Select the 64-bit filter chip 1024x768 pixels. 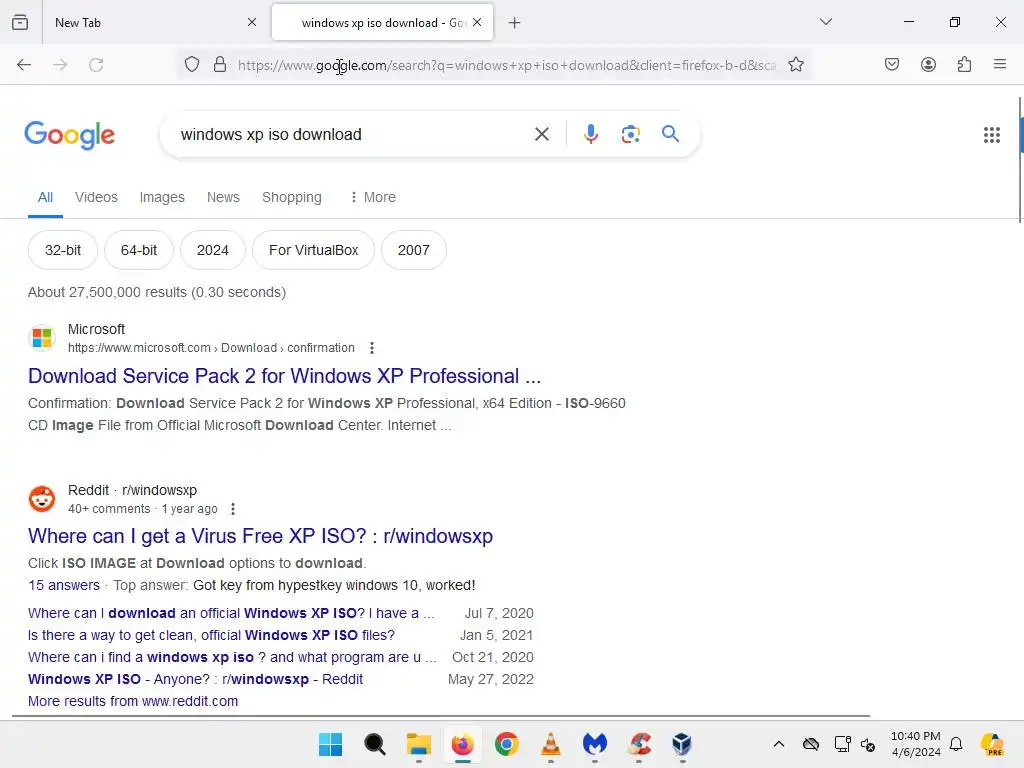(x=138, y=250)
